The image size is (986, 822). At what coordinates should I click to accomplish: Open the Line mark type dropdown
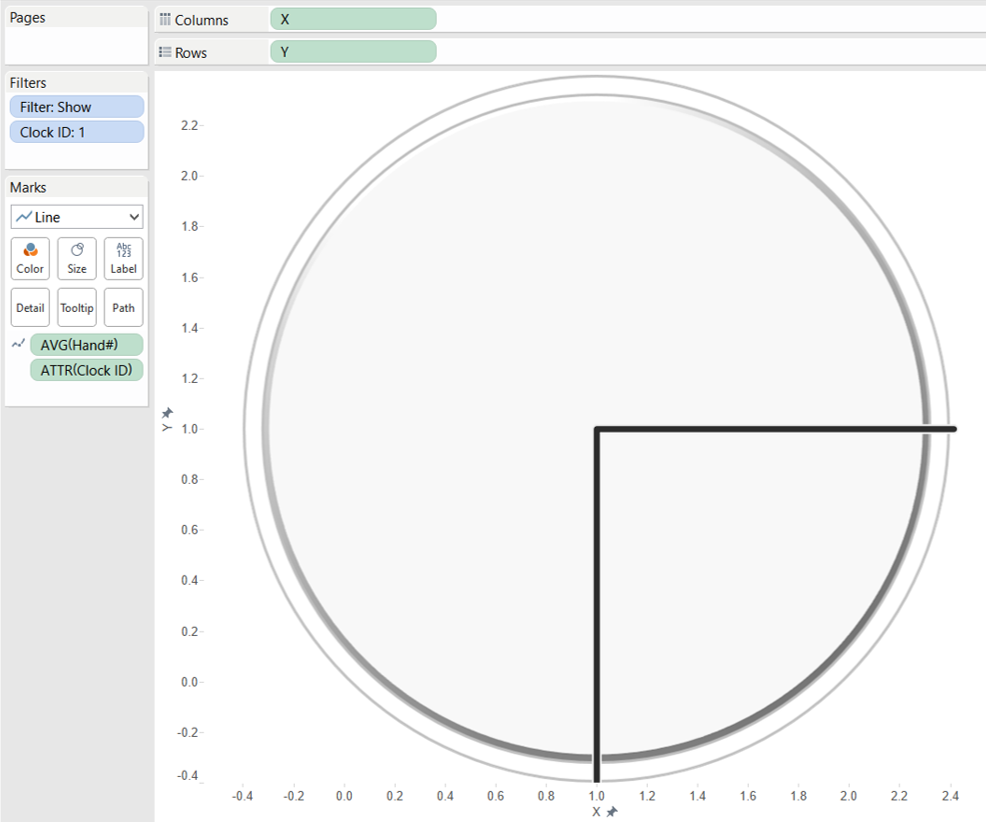pos(77,217)
